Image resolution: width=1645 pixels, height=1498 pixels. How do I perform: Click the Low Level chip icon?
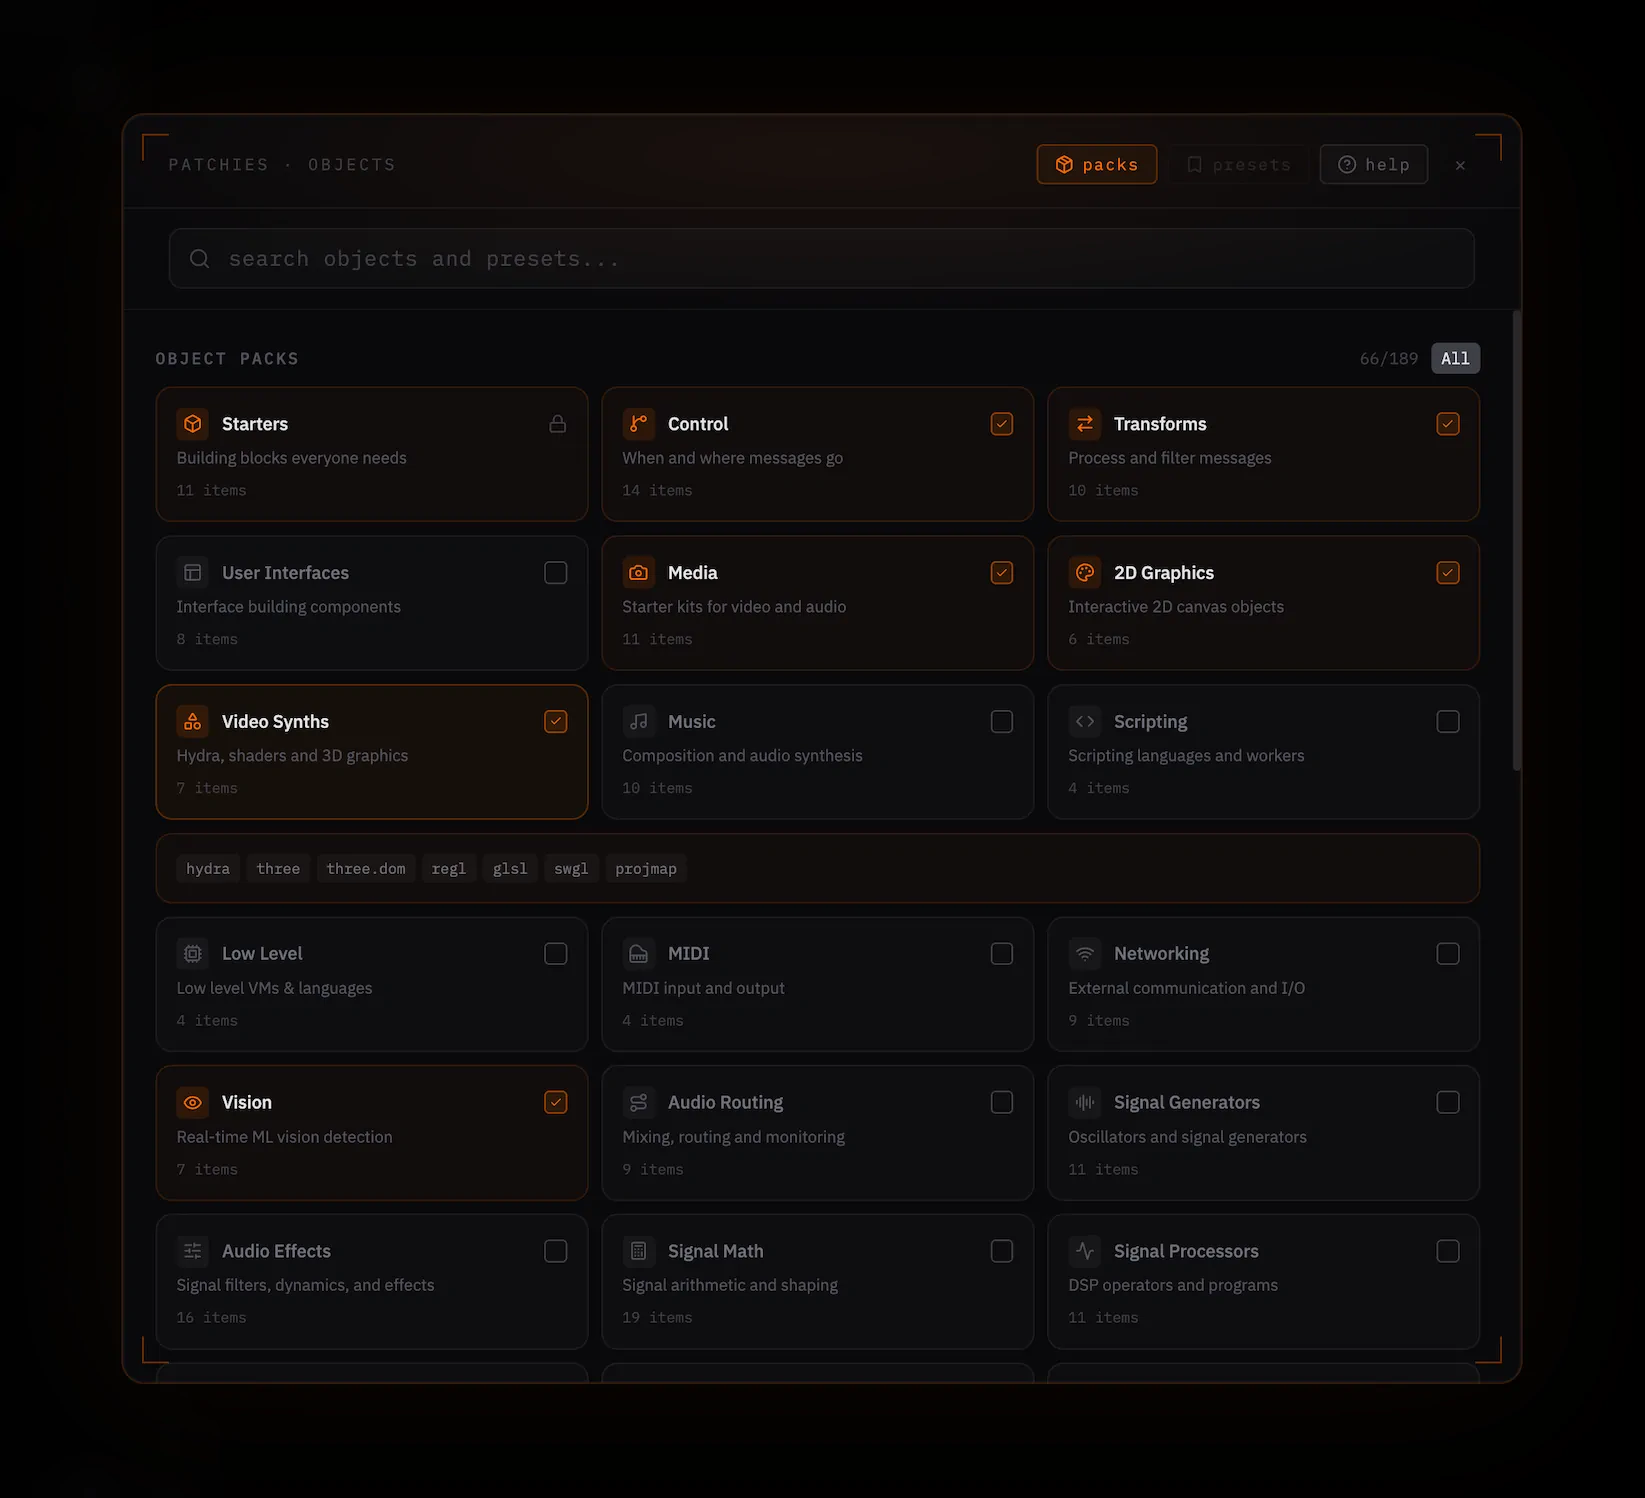click(193, 954)
